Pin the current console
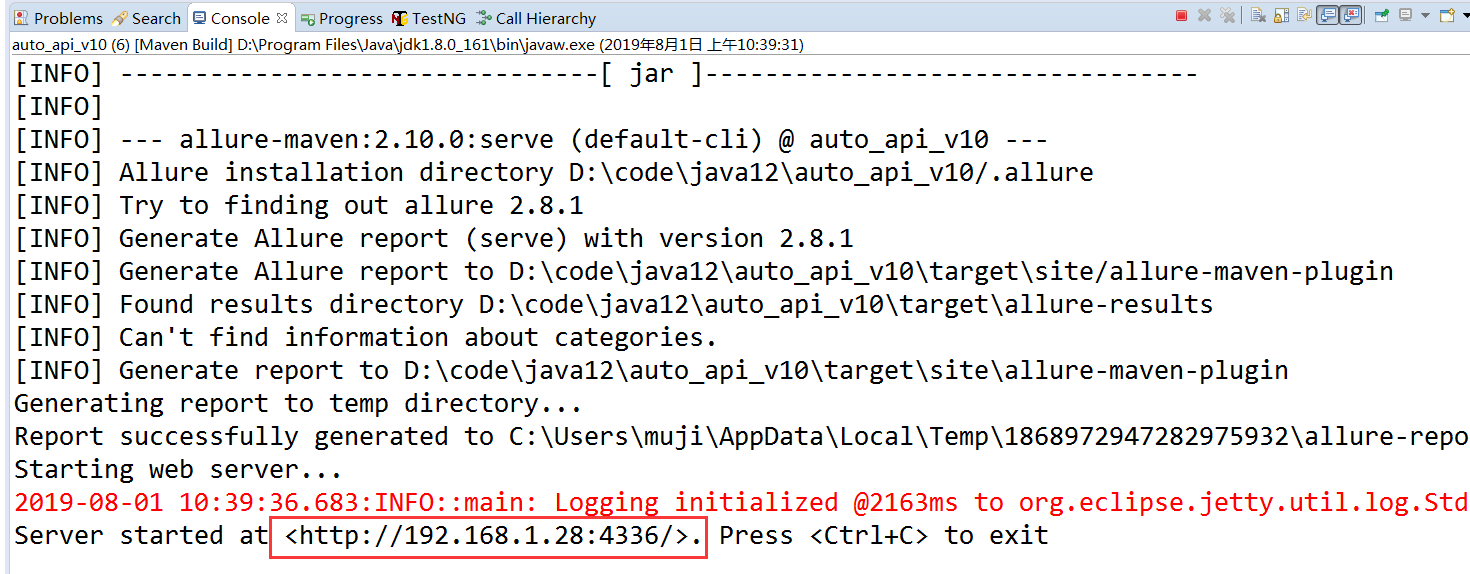This screenshot has width=1470, height=574. pyautogui.click(x=1381, y=15)
